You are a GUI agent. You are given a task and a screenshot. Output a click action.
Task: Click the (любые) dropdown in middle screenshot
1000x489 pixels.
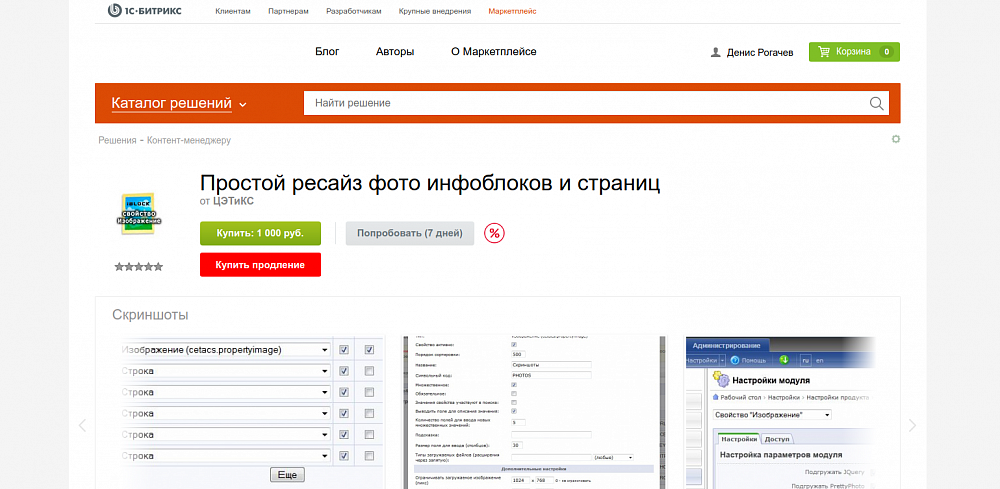(613, 457)
